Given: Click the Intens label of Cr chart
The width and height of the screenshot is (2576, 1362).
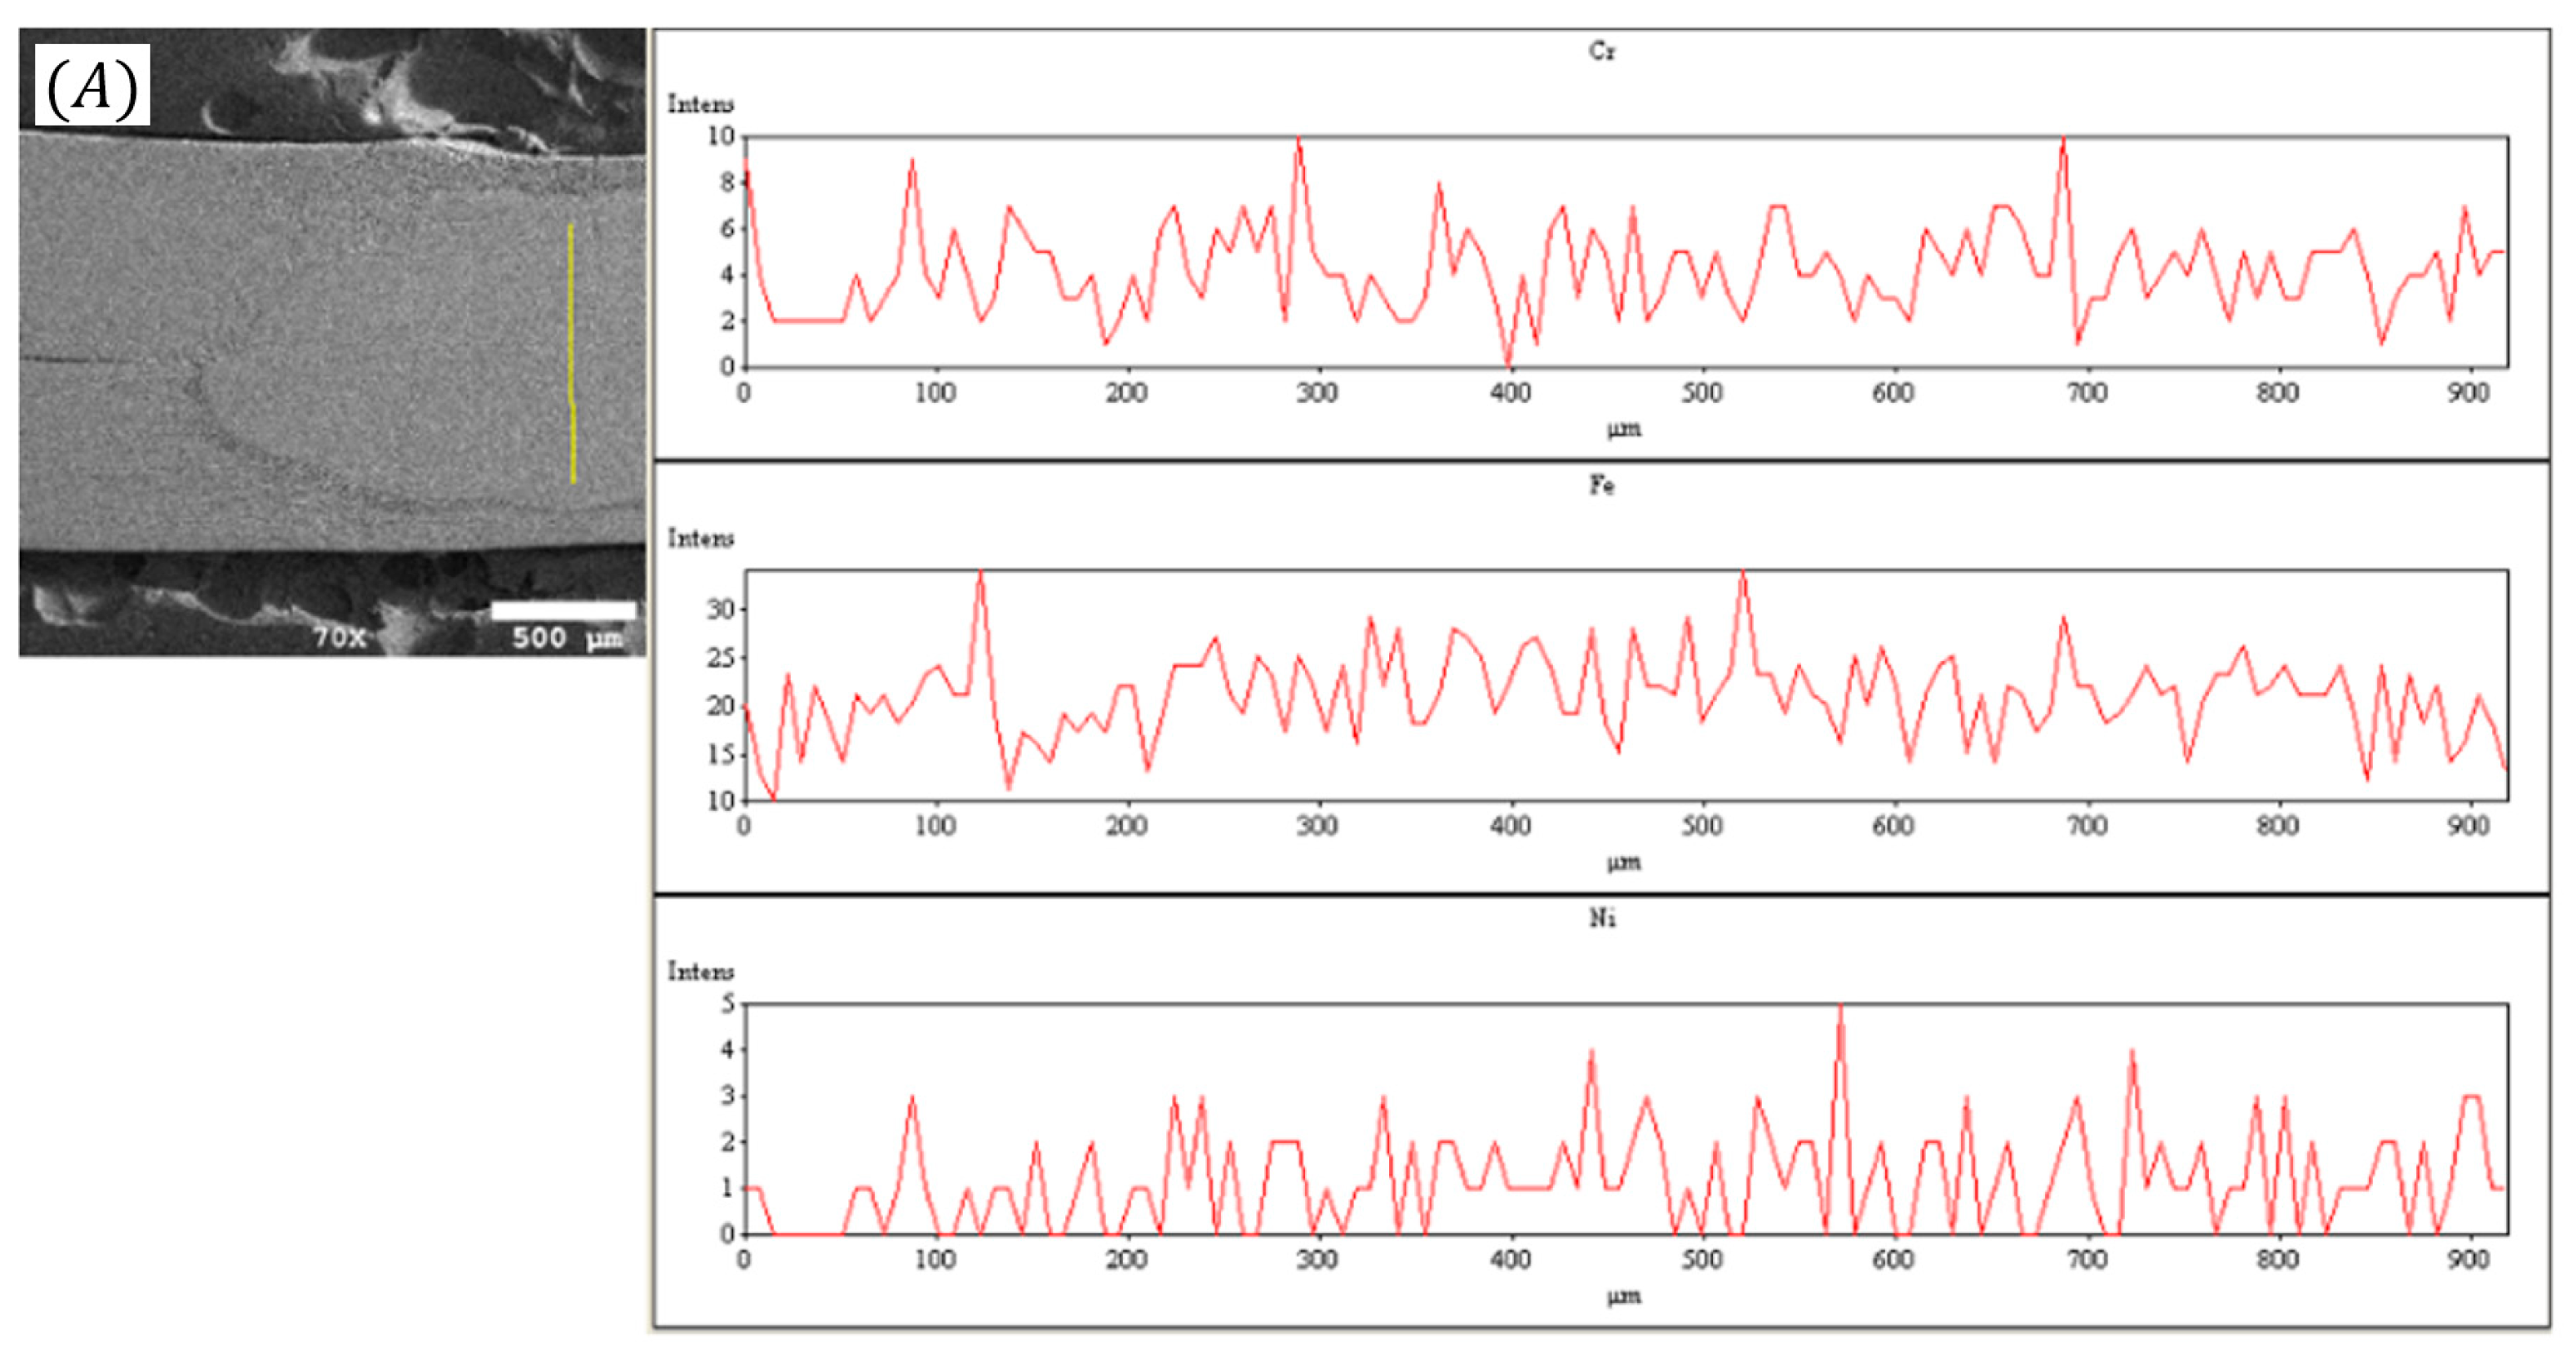Looking at the screenshot, I should tap(700, 104).
